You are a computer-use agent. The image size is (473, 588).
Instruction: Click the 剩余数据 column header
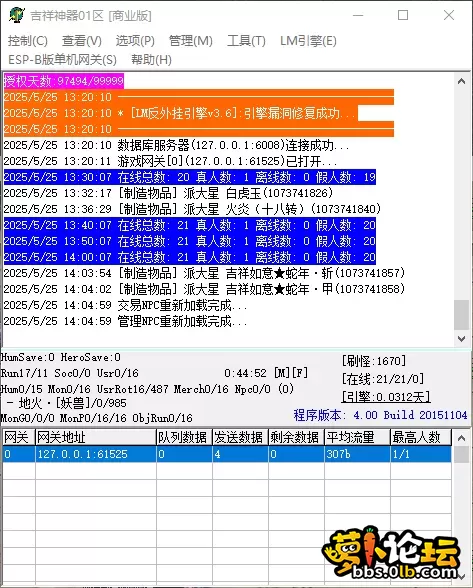click(x=296, y=437)
